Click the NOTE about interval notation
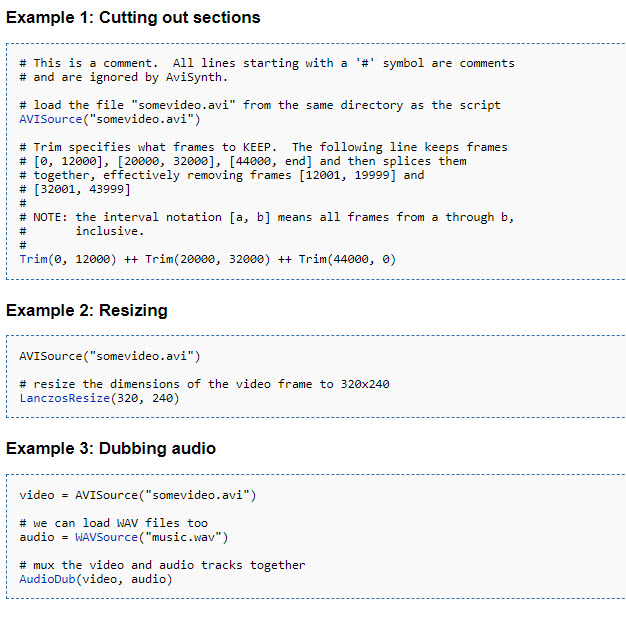 (266, 217)
